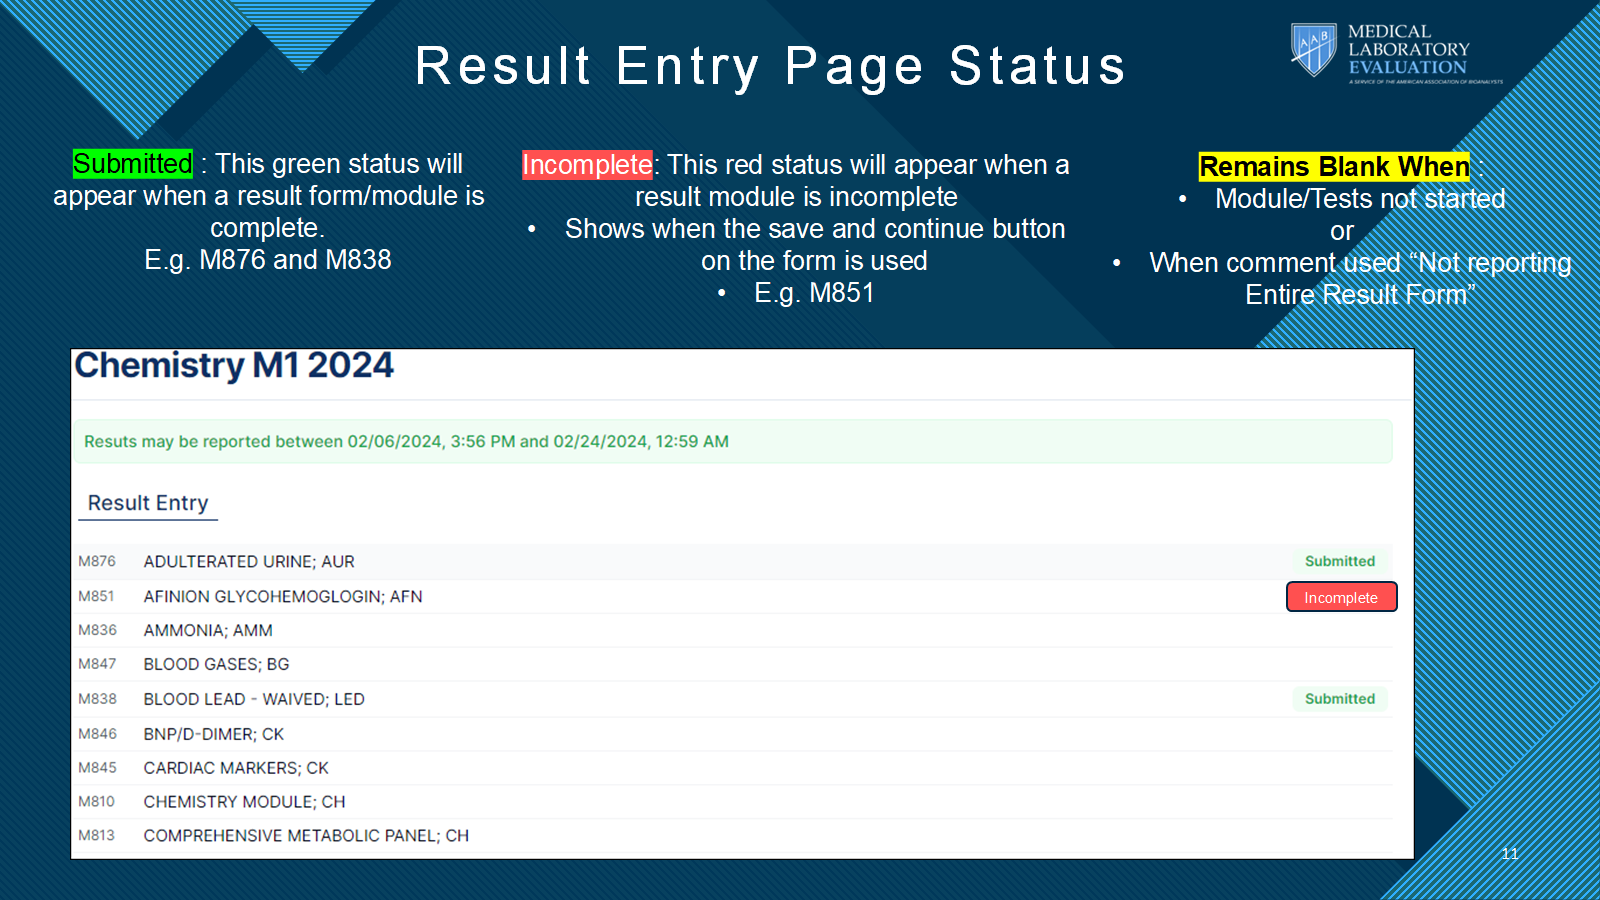
Task: Click Submitted badge for Blood Lead row
Action: tap(1339, 699)
